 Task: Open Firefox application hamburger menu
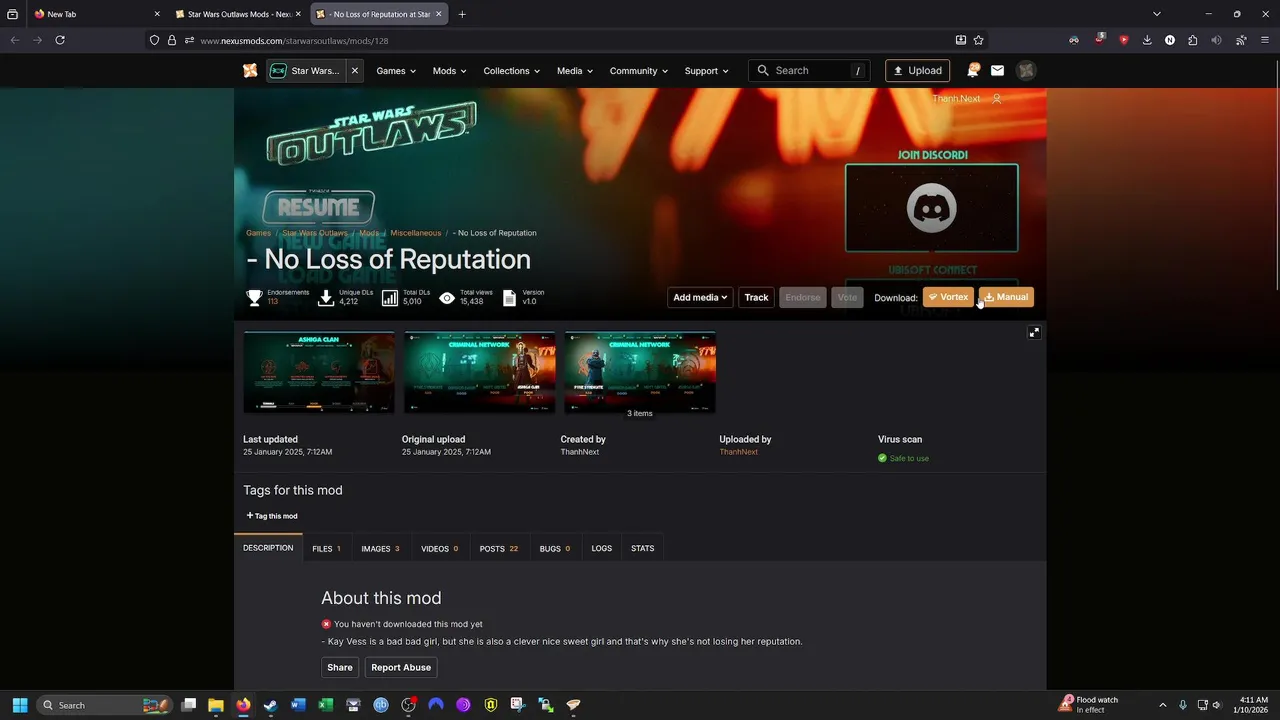click(x=1265, y=40)
